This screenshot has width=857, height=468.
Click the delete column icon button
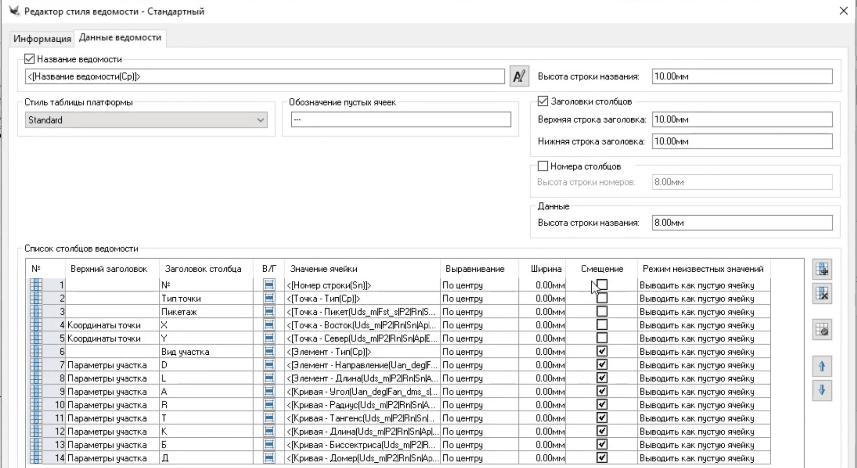pyautogui.click(x=824, y=294)
